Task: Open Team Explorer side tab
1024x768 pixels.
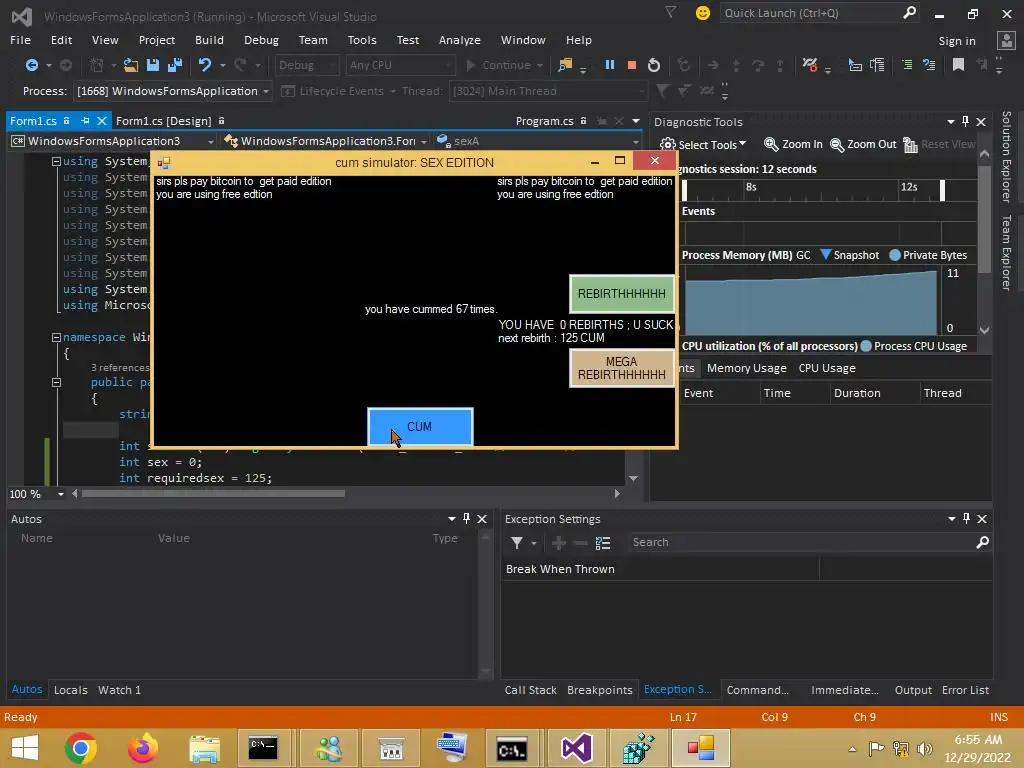Action: 1006,252
